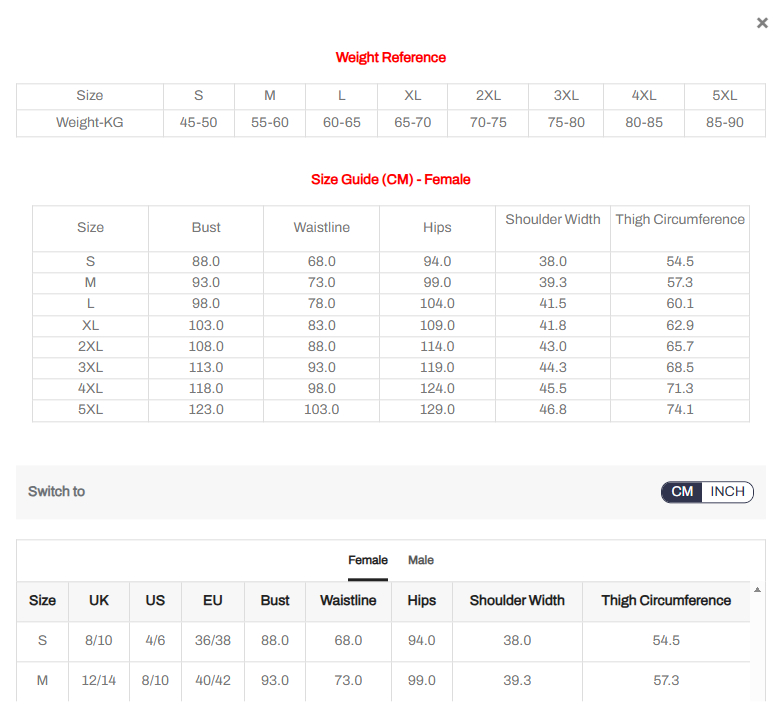
Task: Click the Size Guide (CM) - Female heading
Action: pyautogui.click(x=391, y=179)
